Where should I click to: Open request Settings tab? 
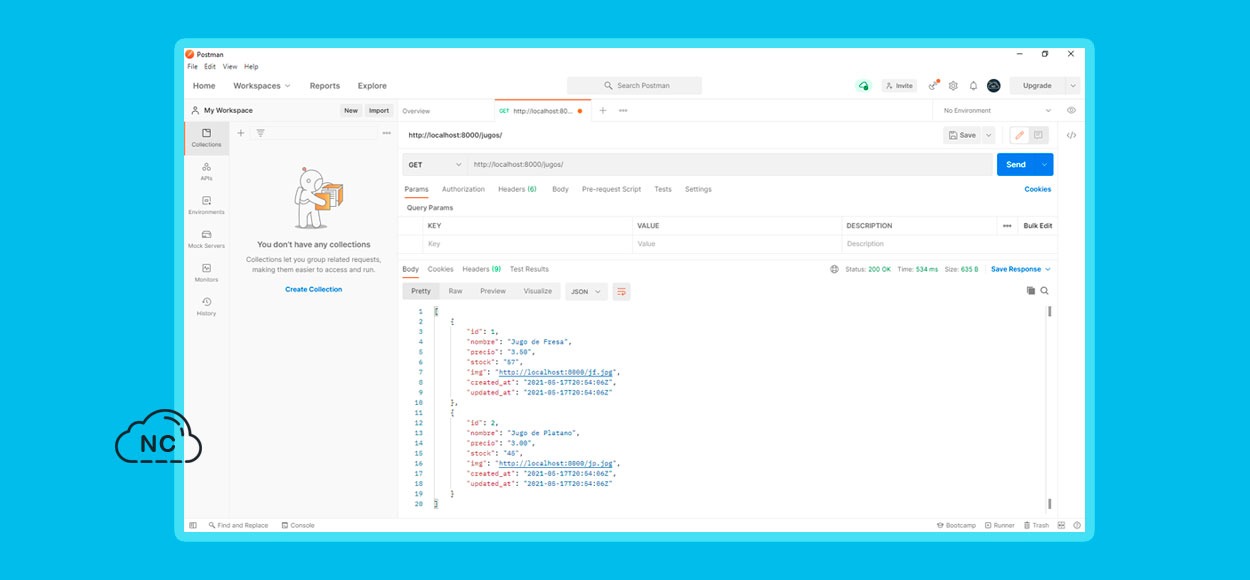coord(698,189)
